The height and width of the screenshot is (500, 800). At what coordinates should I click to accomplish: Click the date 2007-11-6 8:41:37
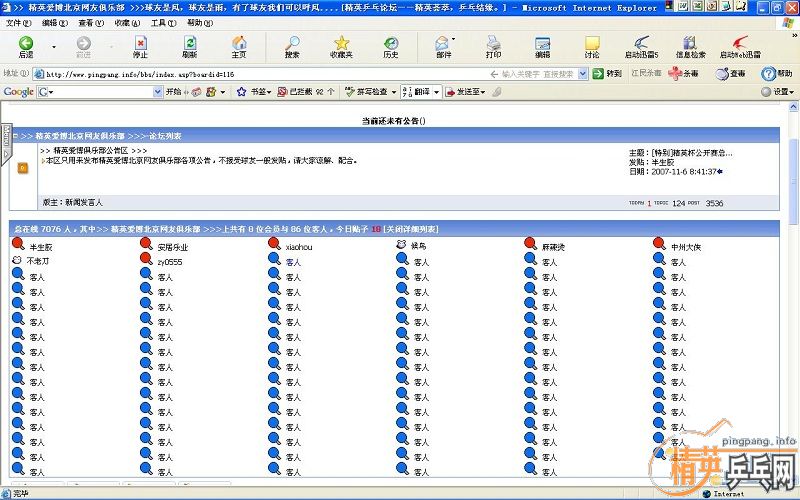point(684,172)
